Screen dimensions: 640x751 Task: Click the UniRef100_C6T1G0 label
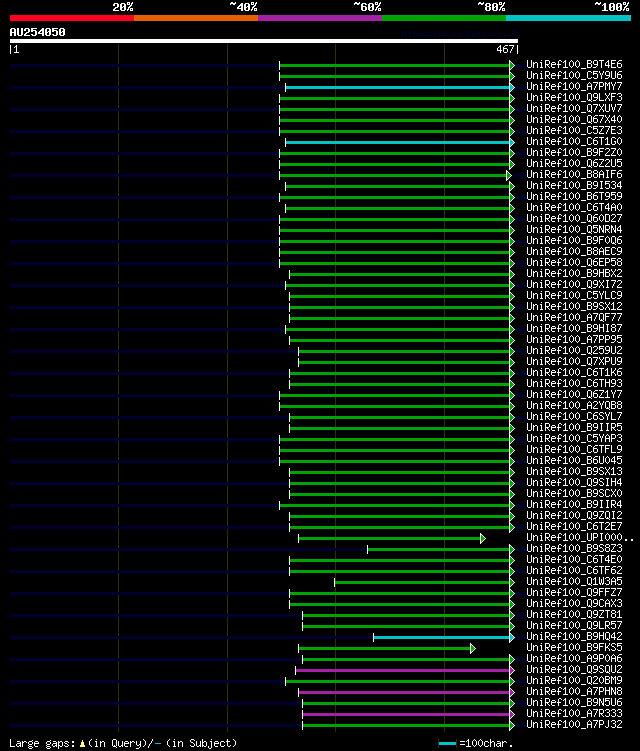coord(574,141)
